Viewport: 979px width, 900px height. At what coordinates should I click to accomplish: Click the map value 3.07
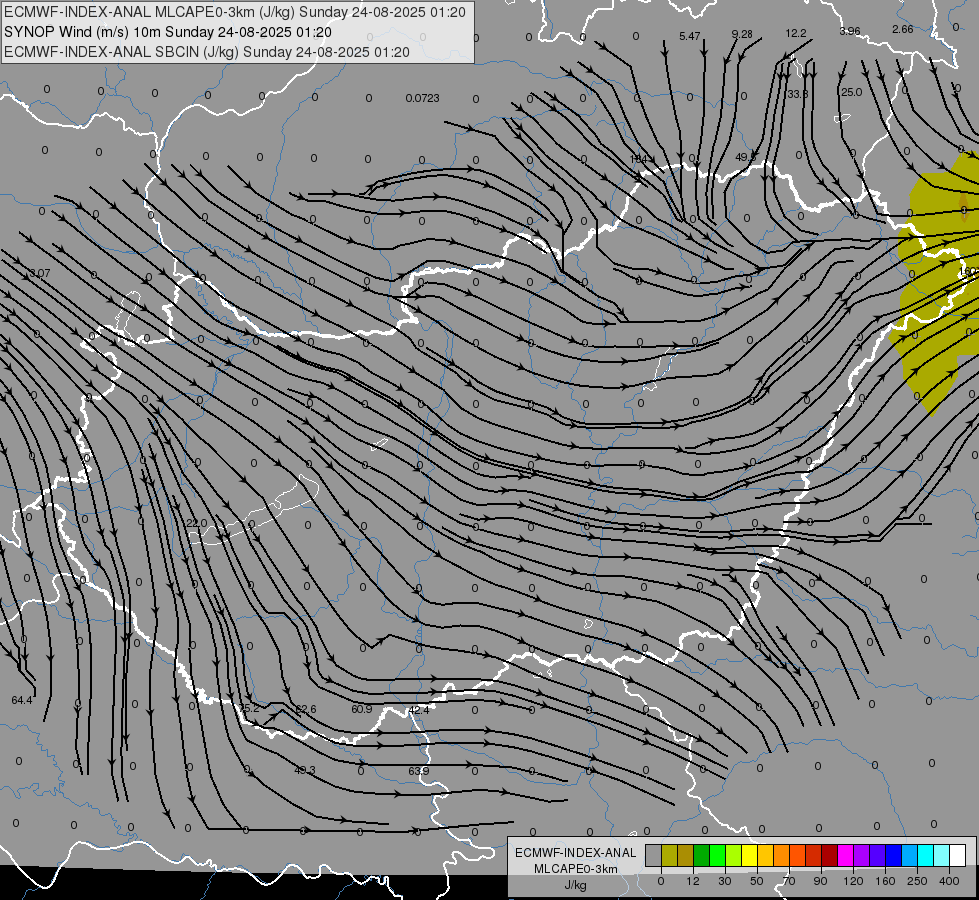coord(39,273)
